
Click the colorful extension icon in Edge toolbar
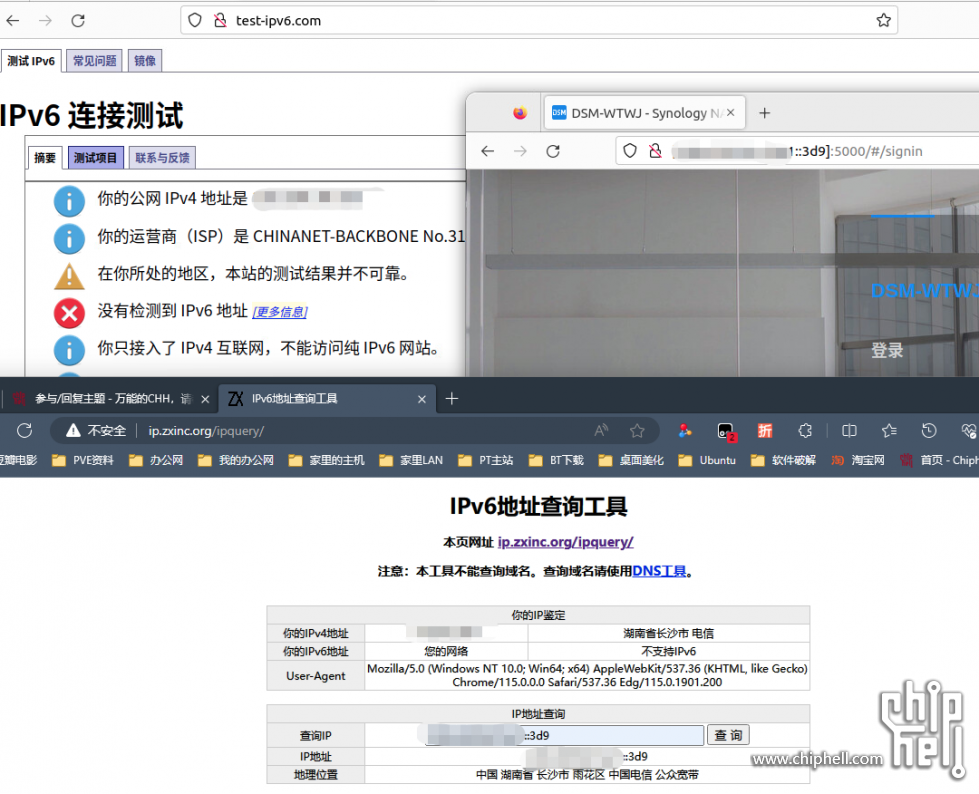click(x=686, y=431)
